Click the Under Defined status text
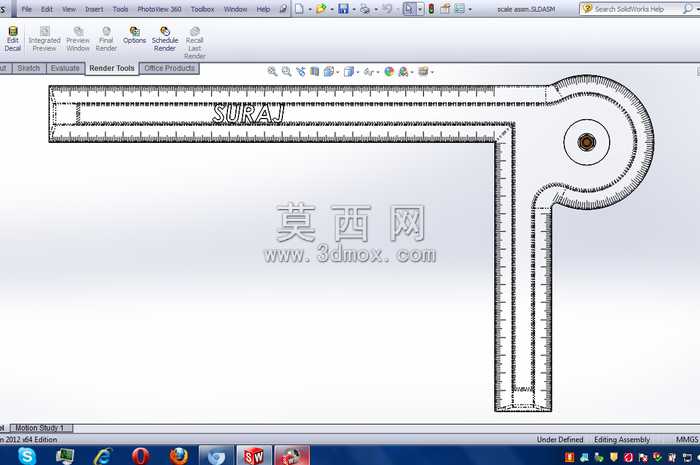This screenshot has height=465, width=700. 560,439
